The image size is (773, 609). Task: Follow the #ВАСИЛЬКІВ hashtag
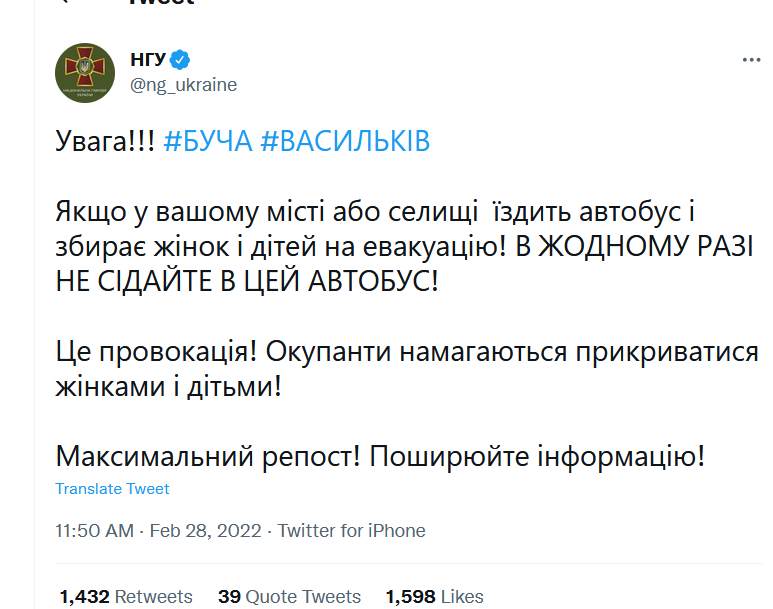pyautogui.click(x=345, y=141)
